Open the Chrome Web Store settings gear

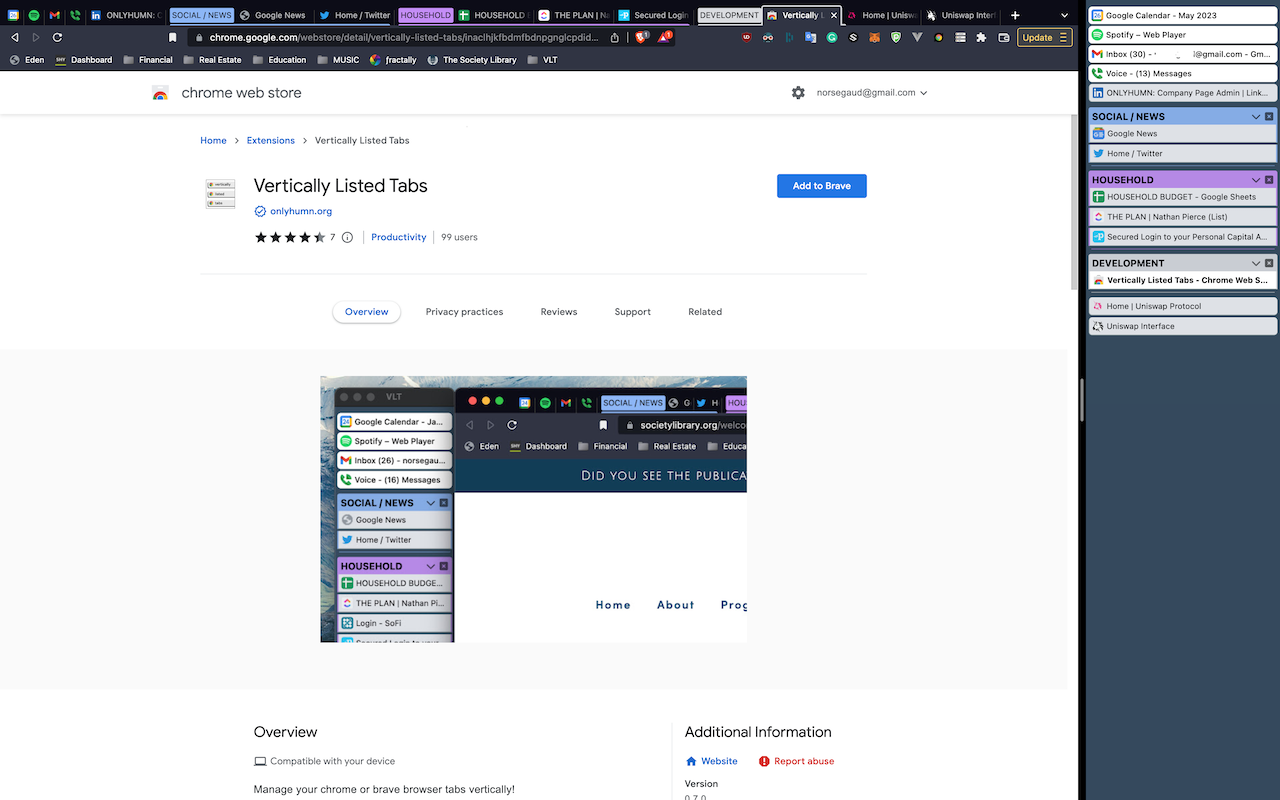click(x=798, y=92)
